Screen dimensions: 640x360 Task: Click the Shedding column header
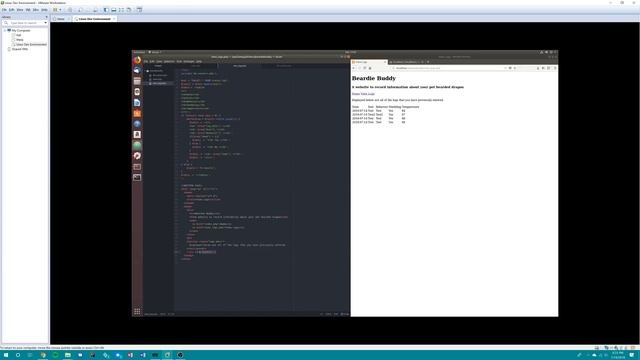[x=395, y=107]
